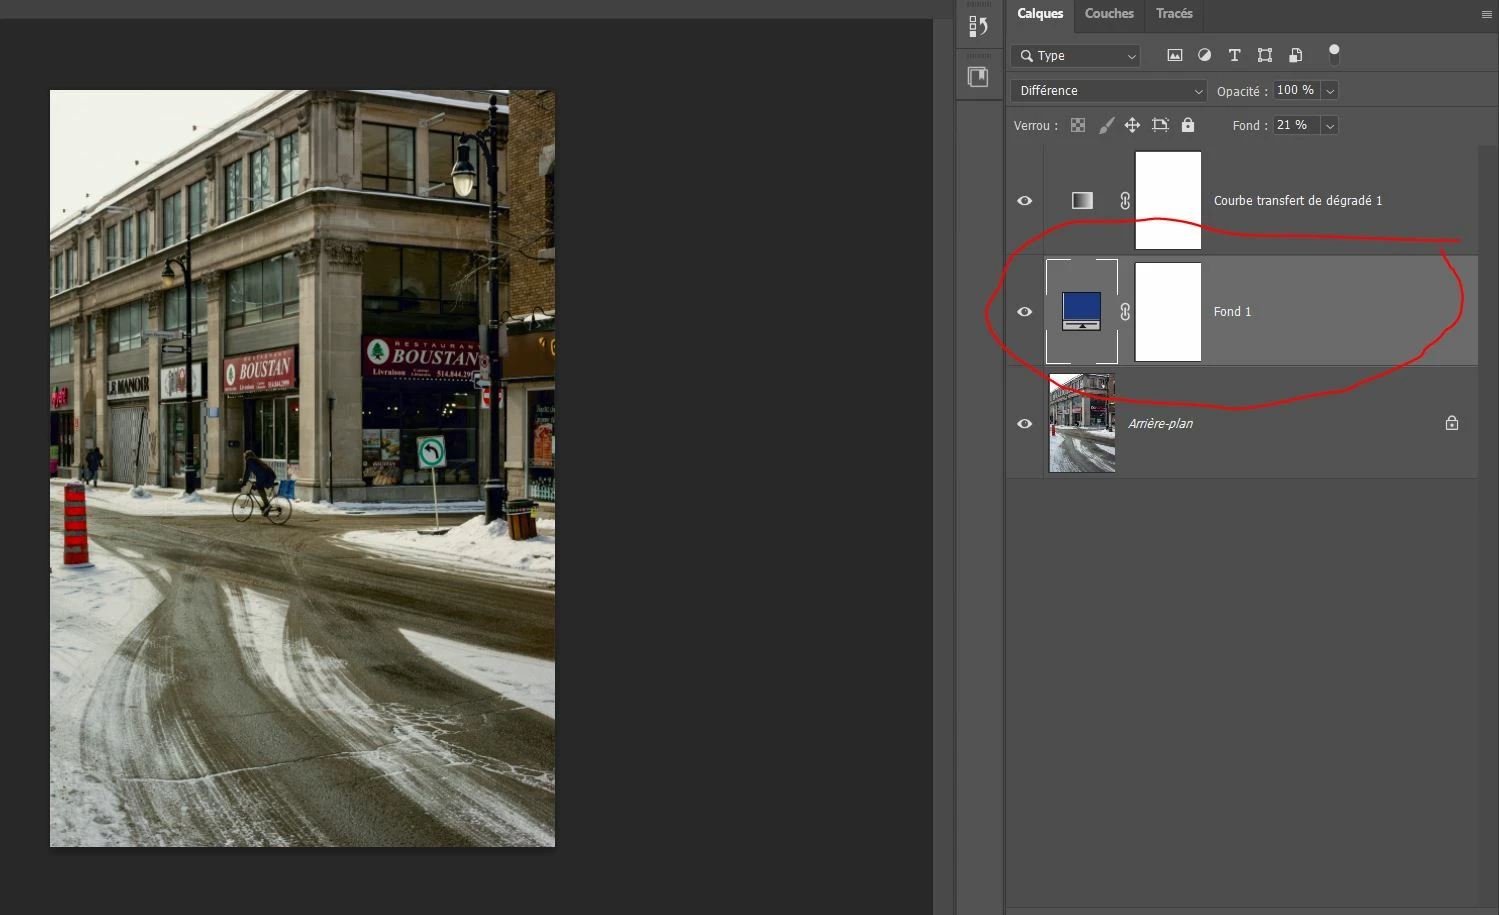Click mask link icon on Courbe transfert layer
1499x915 pixels.
(x=1125, y=200)
